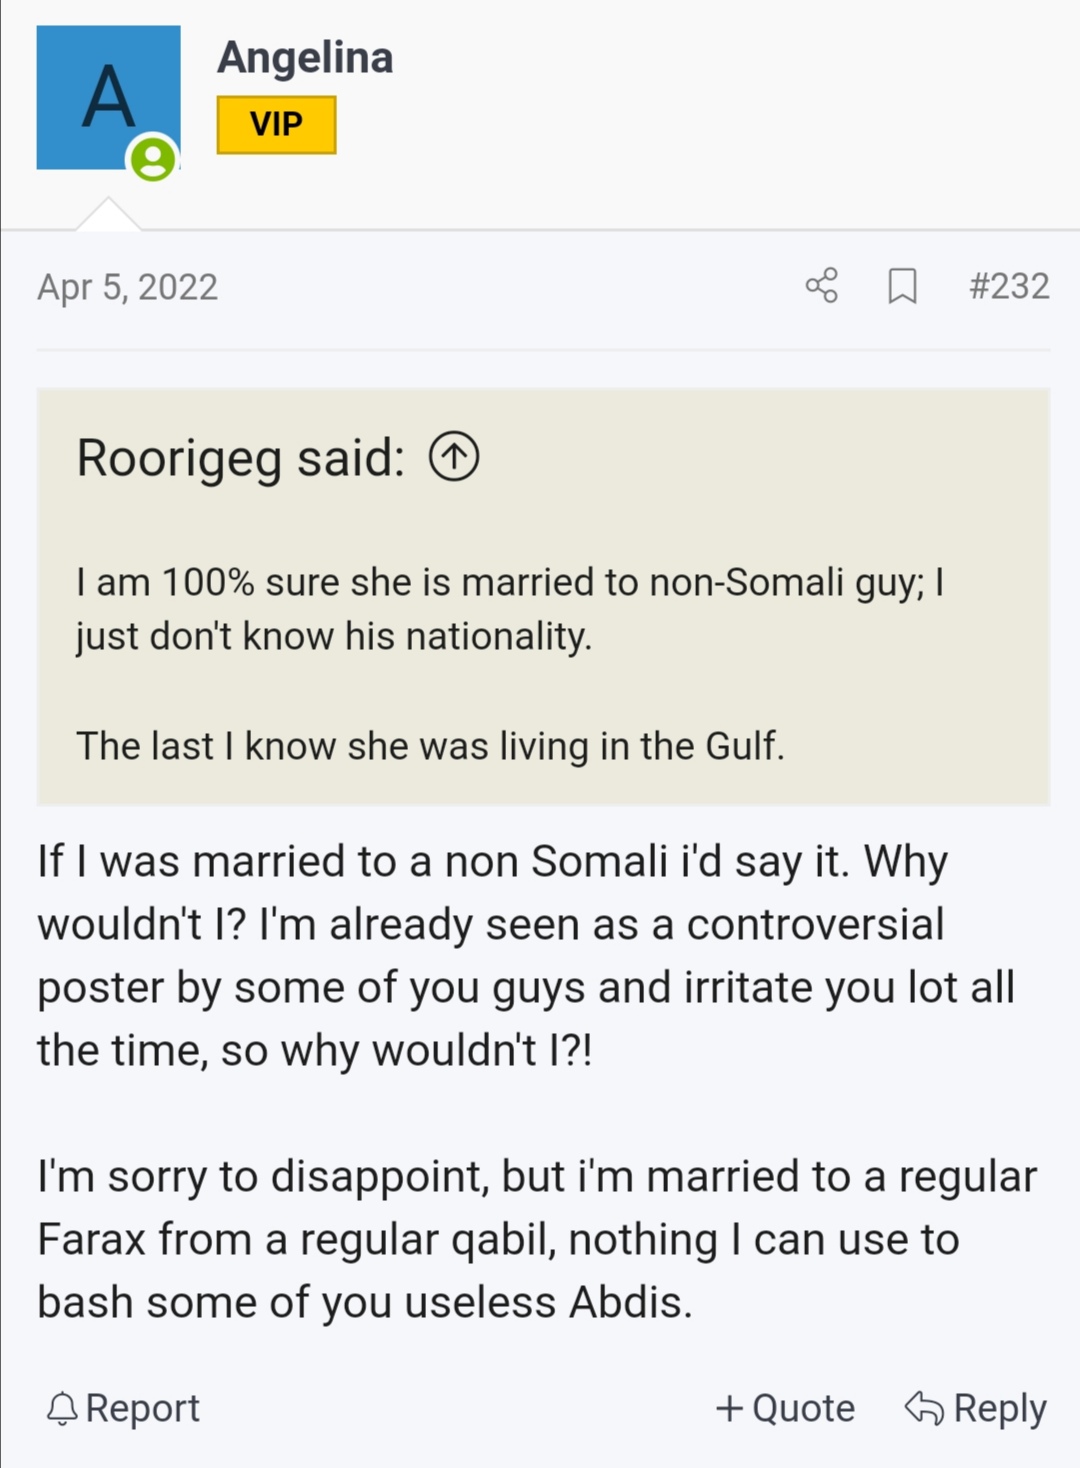This screenshot has height=1468, width=1080.
Task: Report this post
Action: [x=123, y=1408]
